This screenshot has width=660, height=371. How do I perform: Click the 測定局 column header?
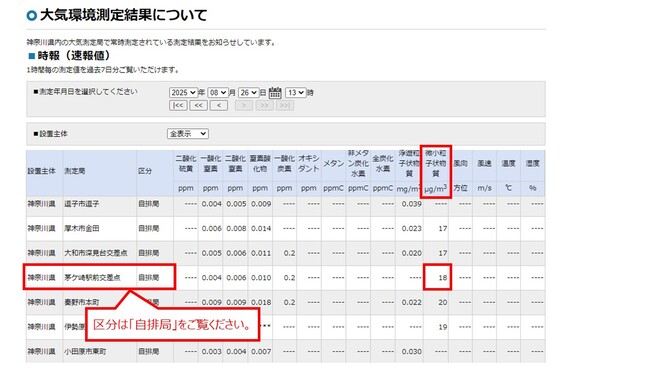tap(75, 171)
